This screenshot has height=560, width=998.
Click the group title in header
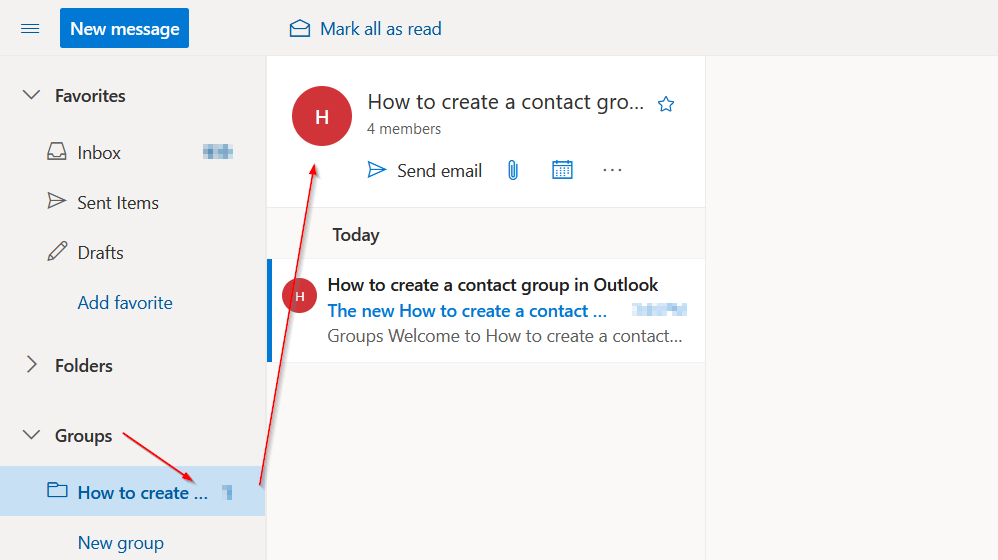[505, 102]
